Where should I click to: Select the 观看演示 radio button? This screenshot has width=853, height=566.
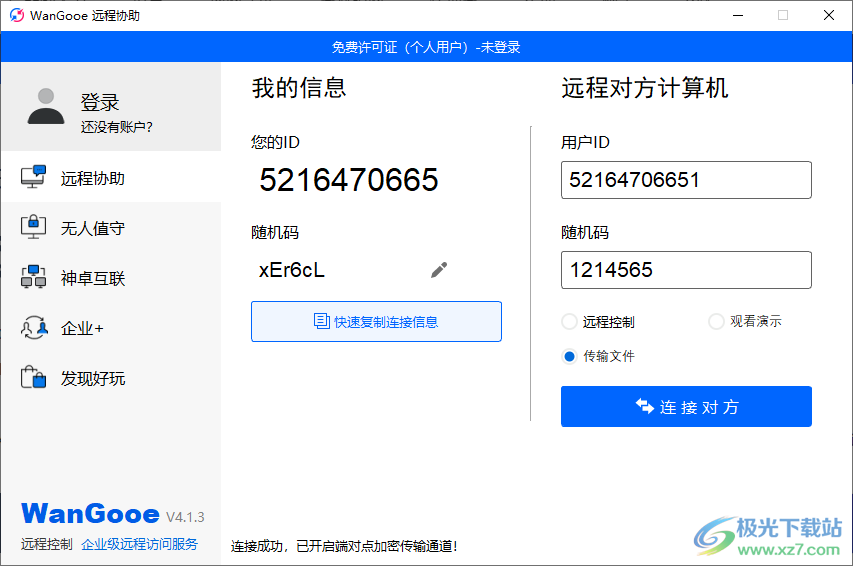(x=716, y=322)
